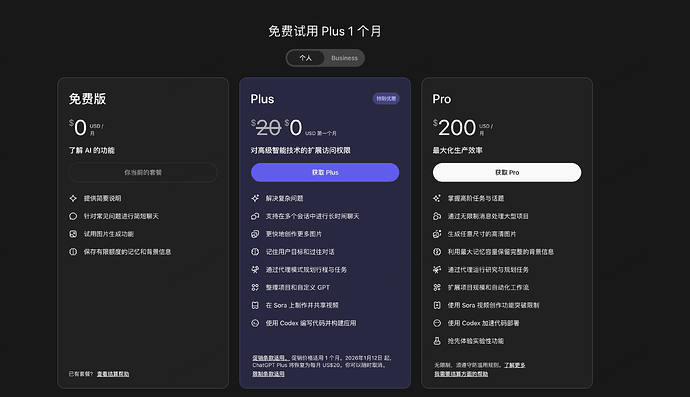This screenshot has height=397, width=690.
Task: Click the struck-through $20 price
Action: 266,128
